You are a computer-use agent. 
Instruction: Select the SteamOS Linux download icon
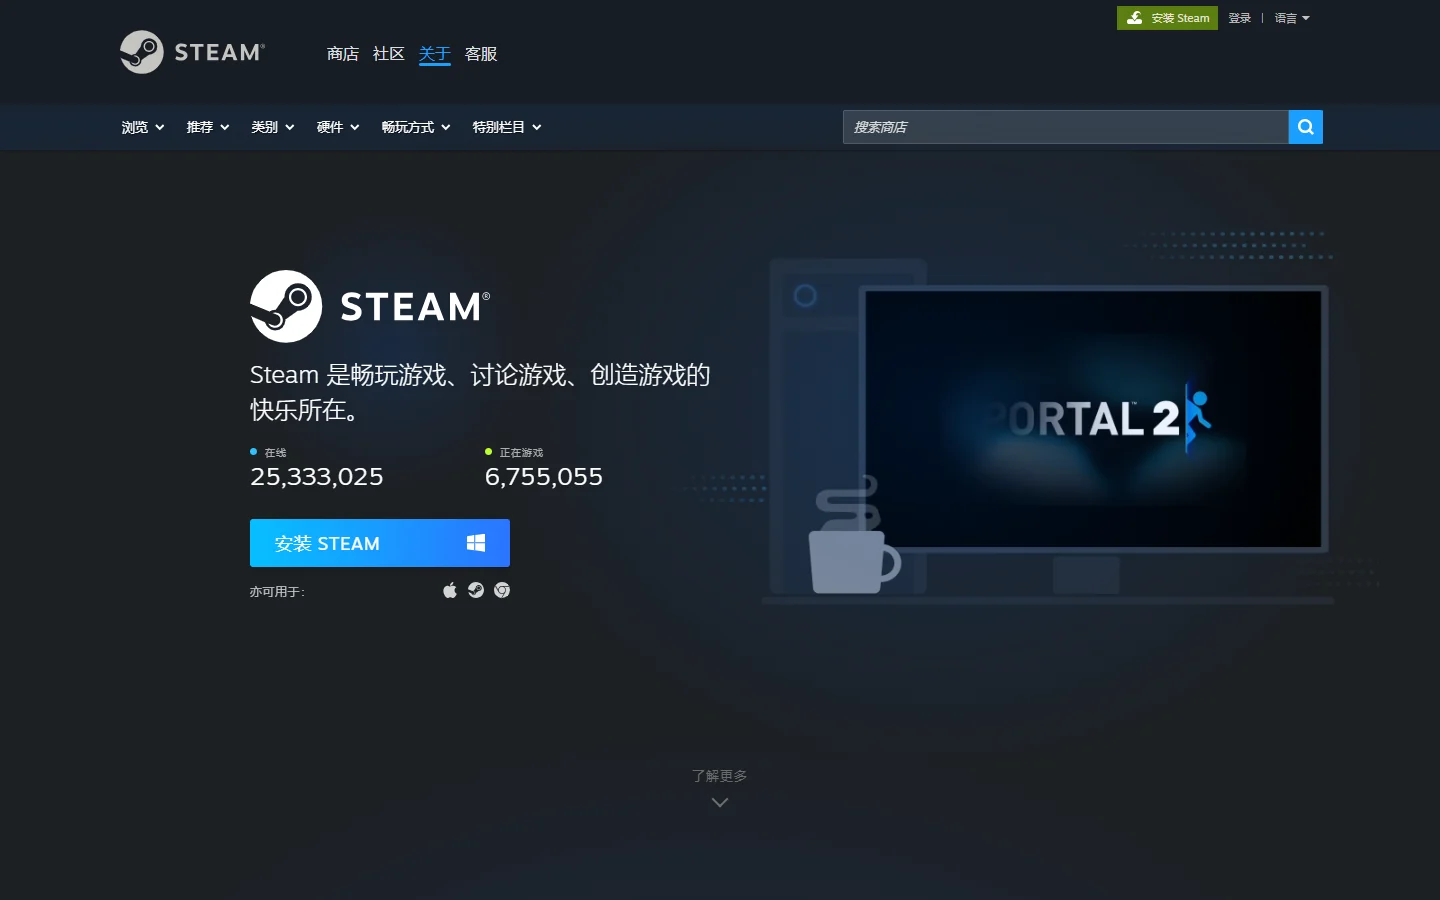476,590
